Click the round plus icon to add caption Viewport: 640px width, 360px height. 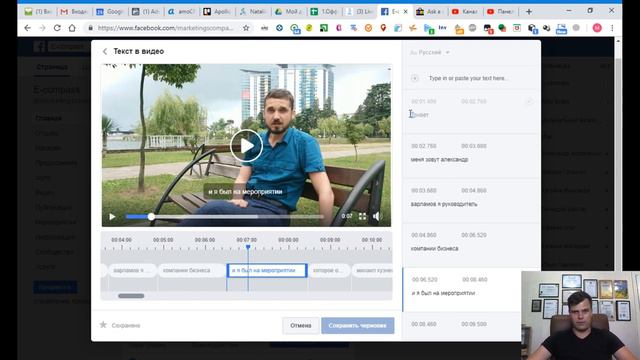(x=415, y=78)
